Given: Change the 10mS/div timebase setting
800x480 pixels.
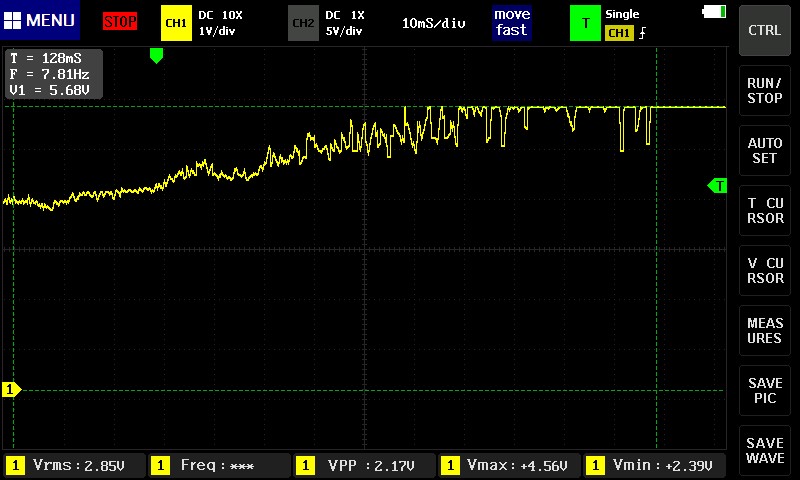Looking at the screenshot, I should 433,23.
